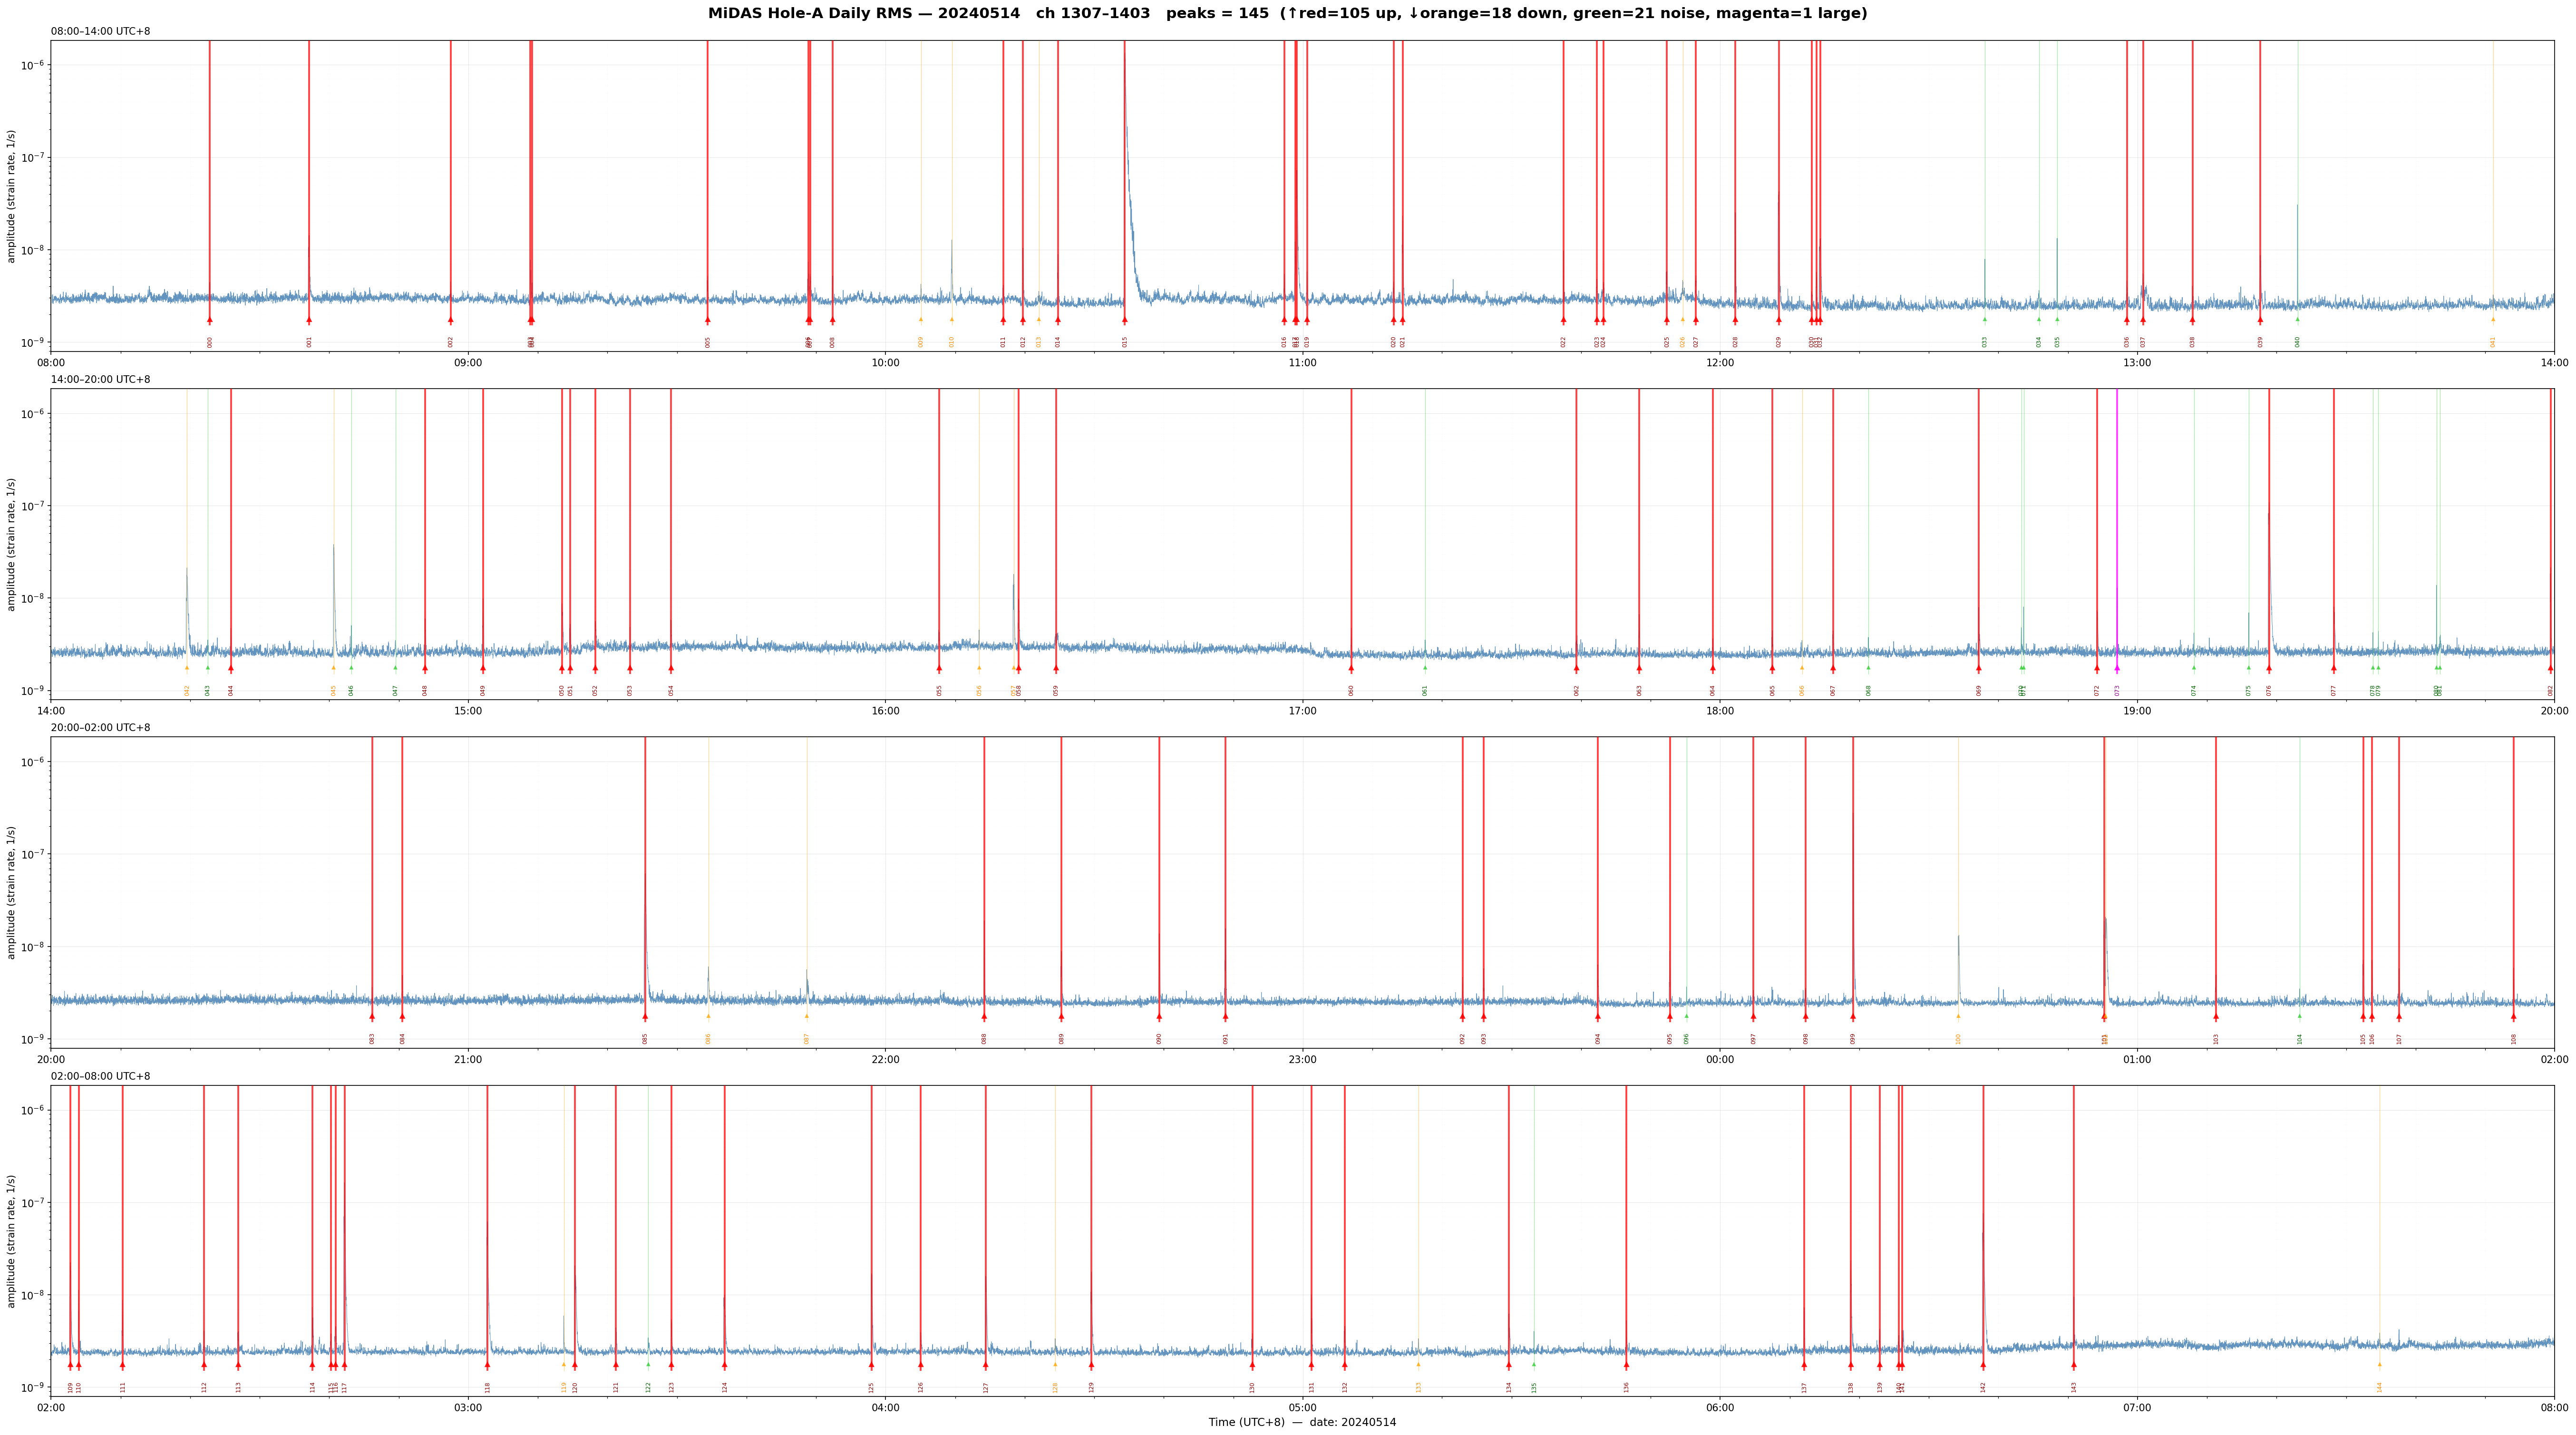
Task: Click peak label 005
Action: tap(708, 342)
